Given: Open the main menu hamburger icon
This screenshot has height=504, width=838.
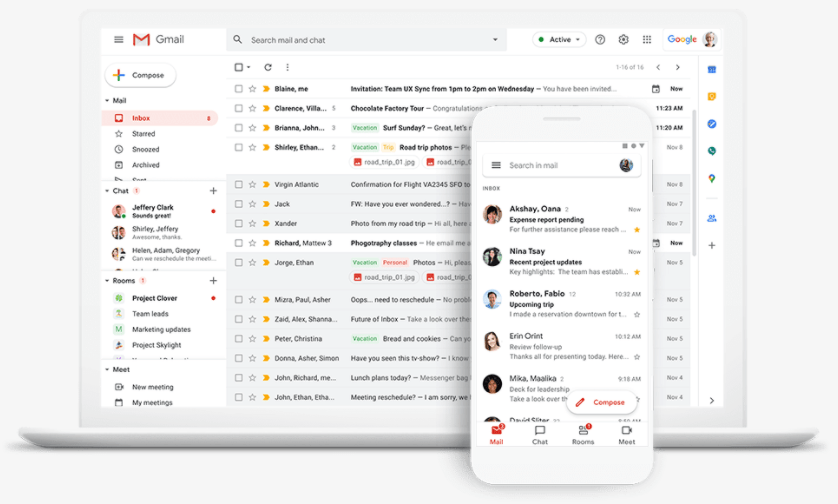Looking at the screenshot, I should pos(119,40).
